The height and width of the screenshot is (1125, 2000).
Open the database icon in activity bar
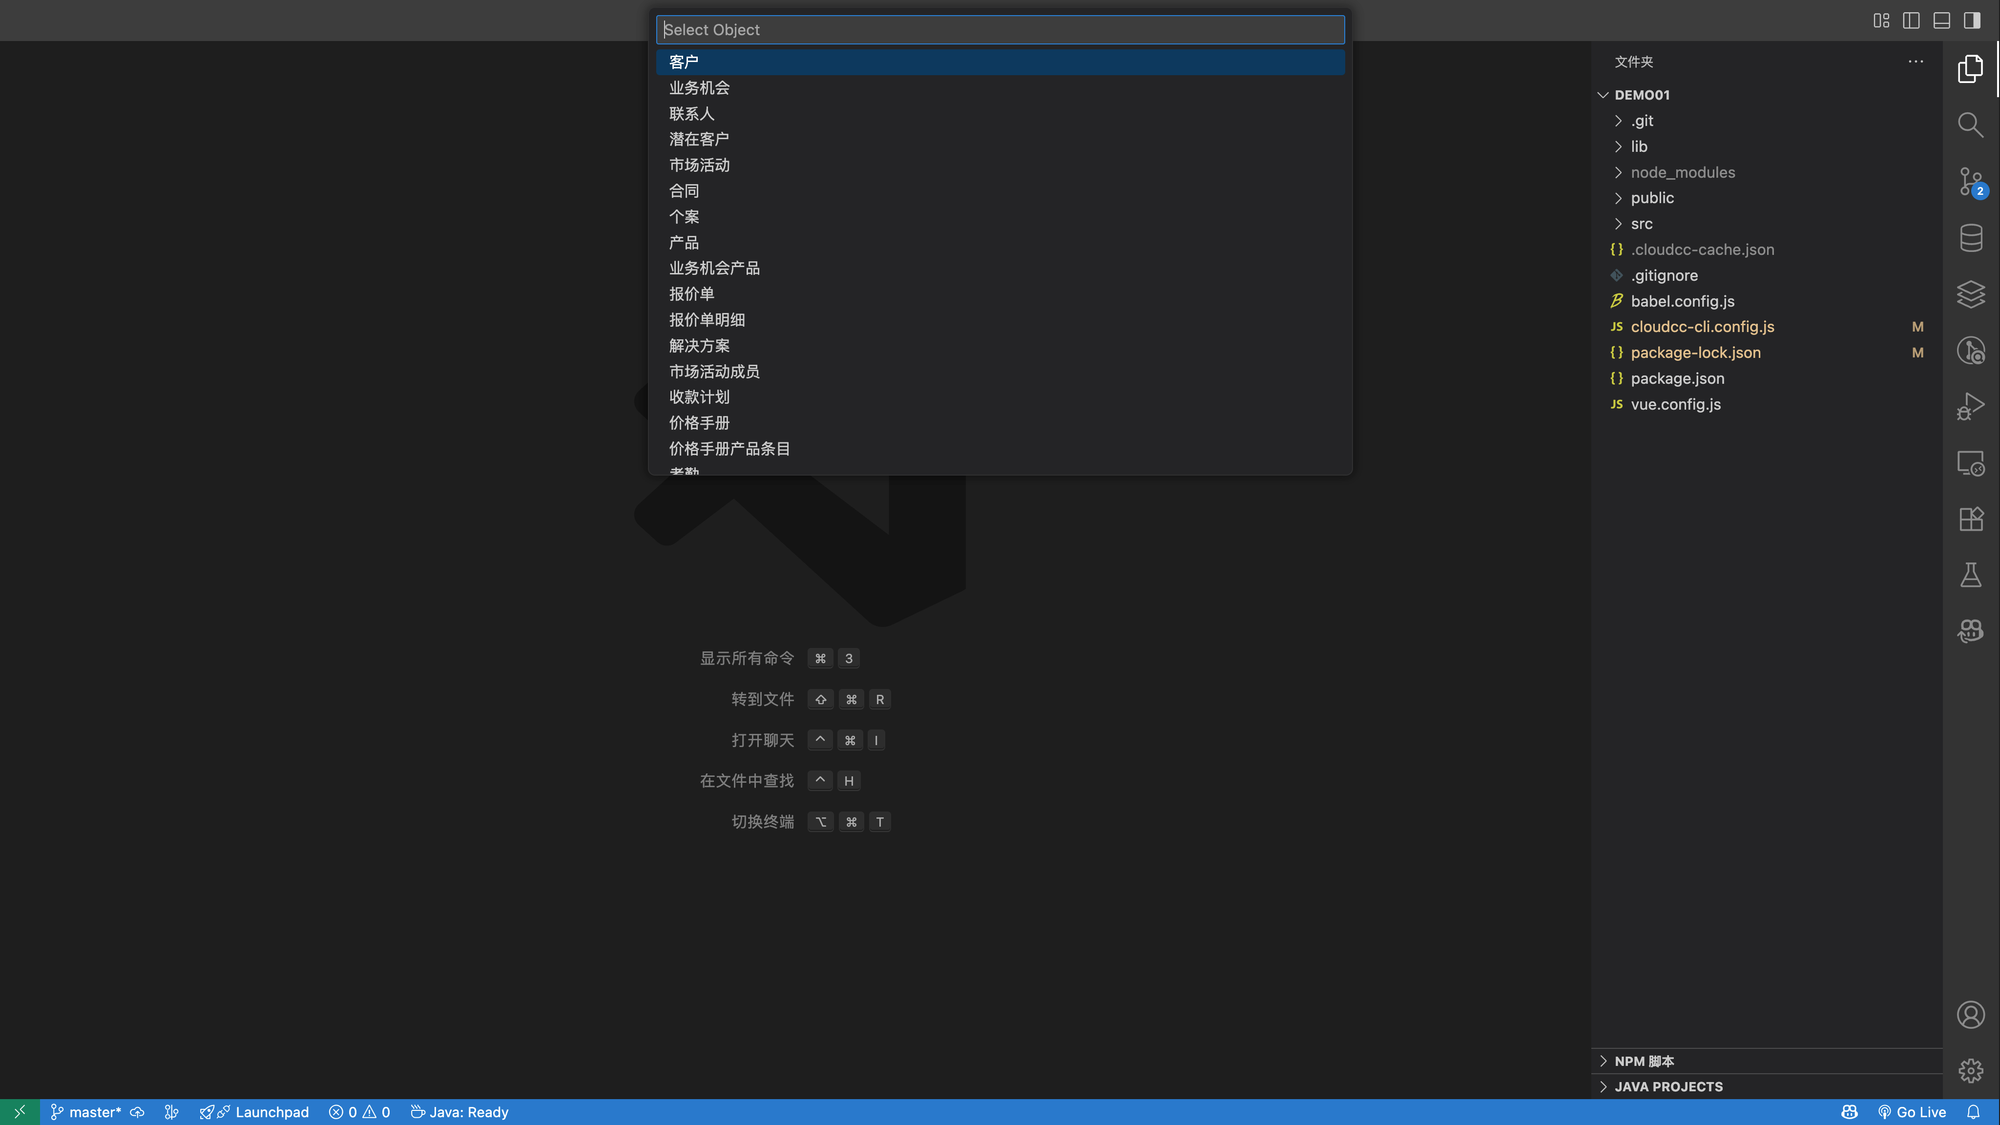click(1970, 238)
